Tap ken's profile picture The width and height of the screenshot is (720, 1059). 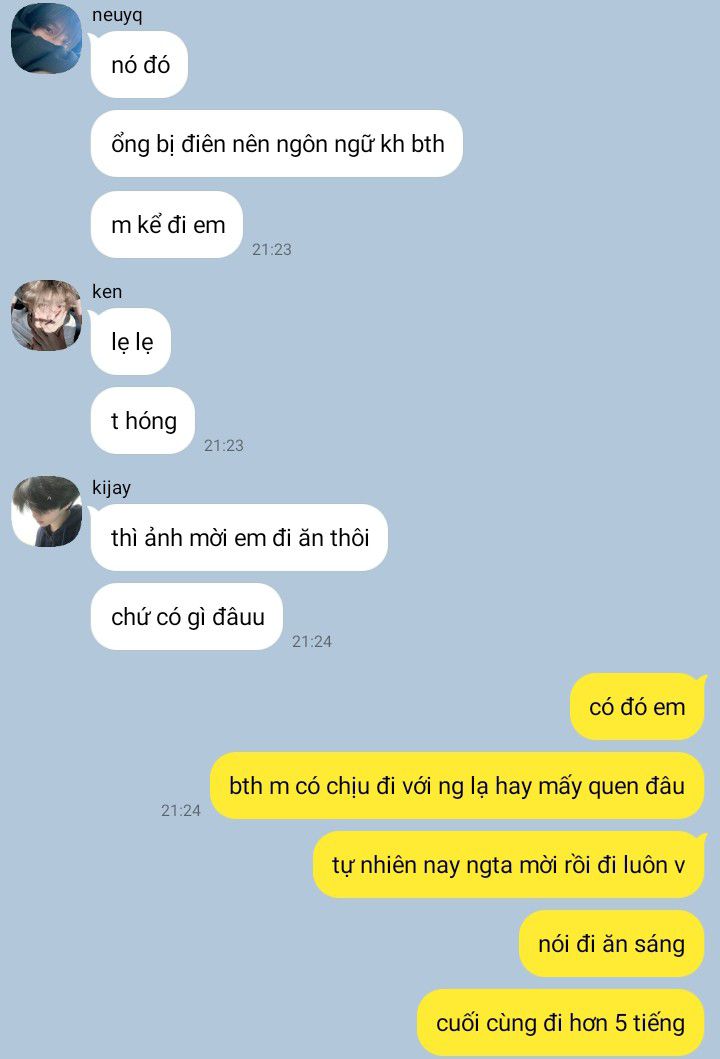pos(47,315)
